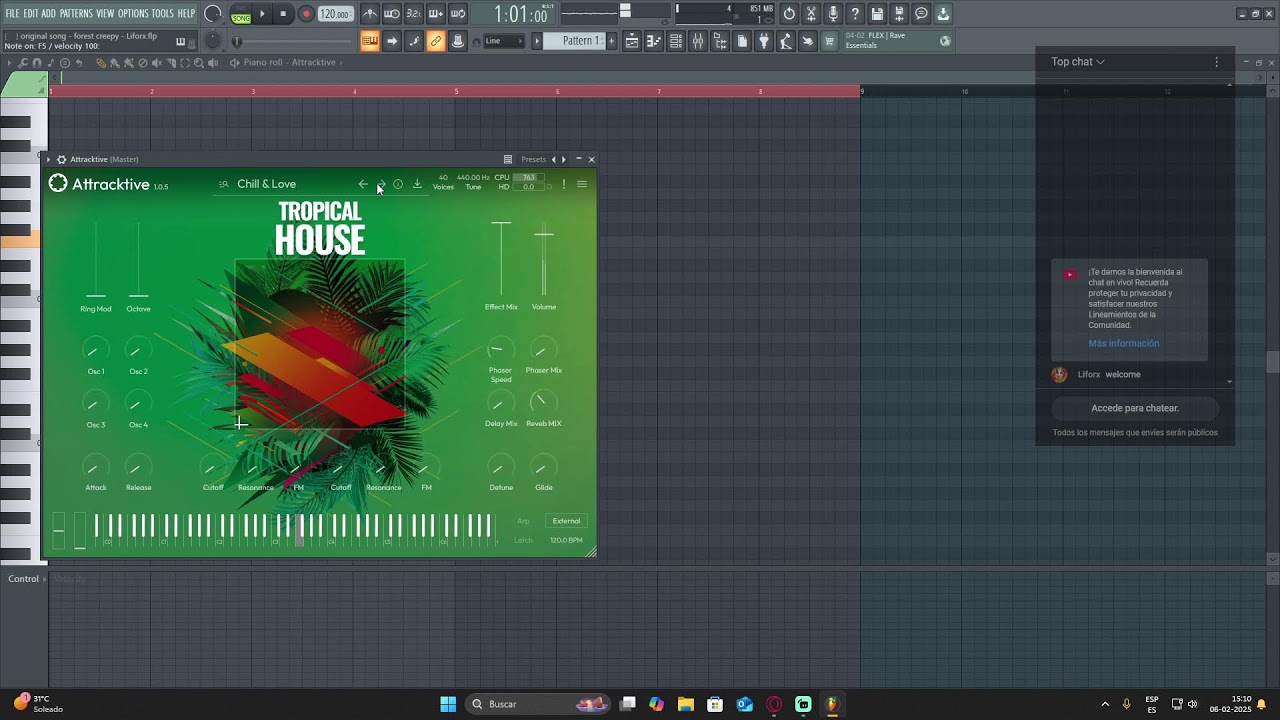Click the stop button in transport
The height and width of the screenshot is (720, 1280).
pos(283,14)
